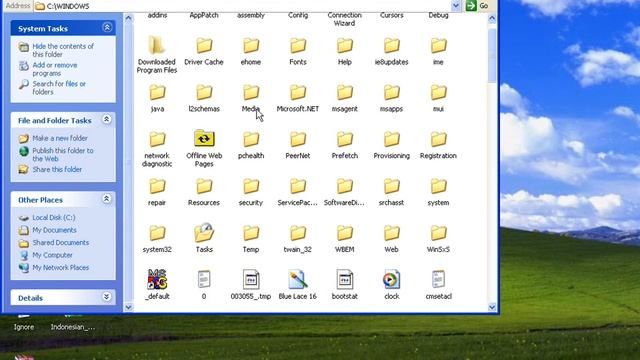
Task: Click Share this folder link
Action: (x=57, y=169)
